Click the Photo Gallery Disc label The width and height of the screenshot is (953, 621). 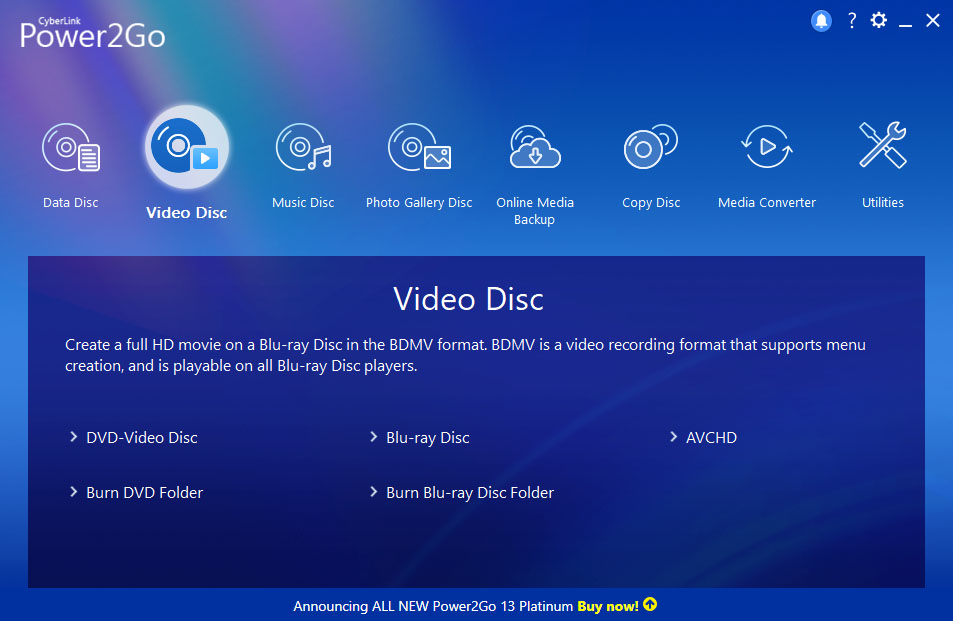tap(419, 203)
